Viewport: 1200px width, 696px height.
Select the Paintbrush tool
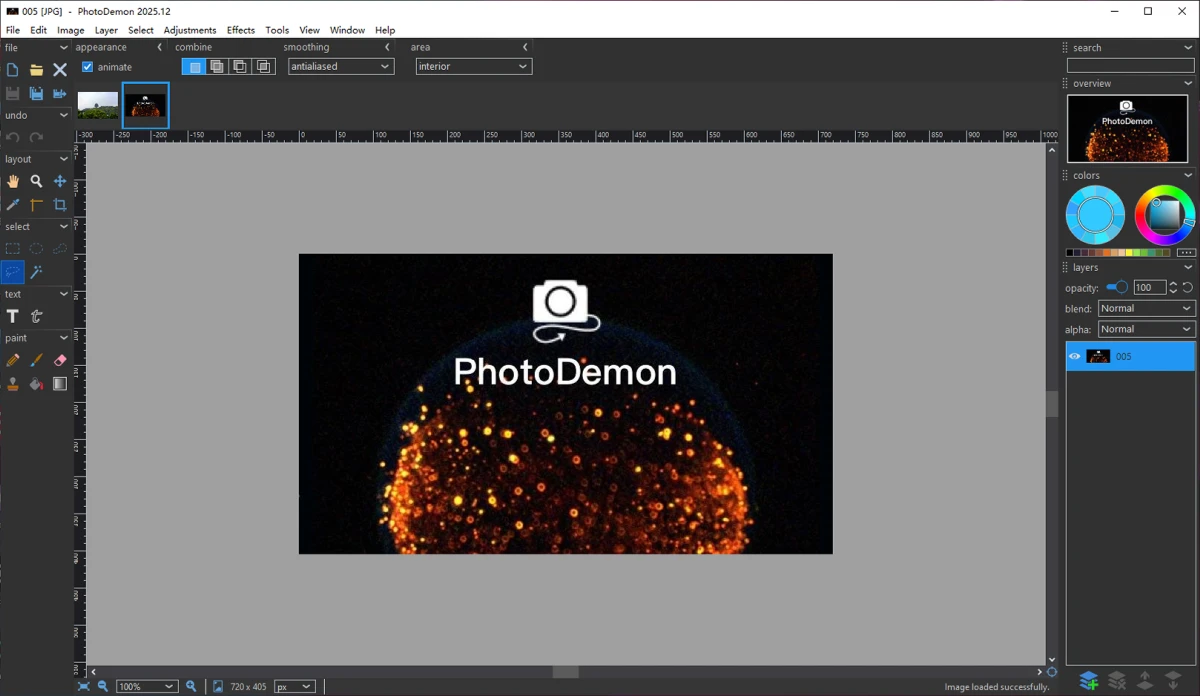coord(36,360)
